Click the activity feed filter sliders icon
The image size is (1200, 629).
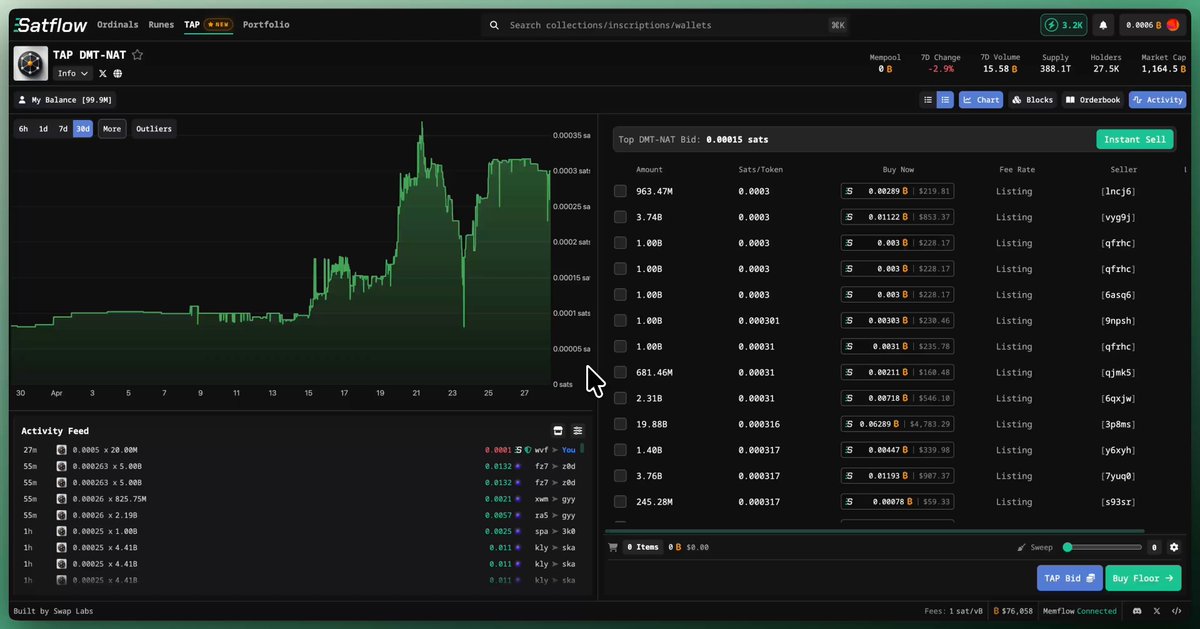click(578, 431)
